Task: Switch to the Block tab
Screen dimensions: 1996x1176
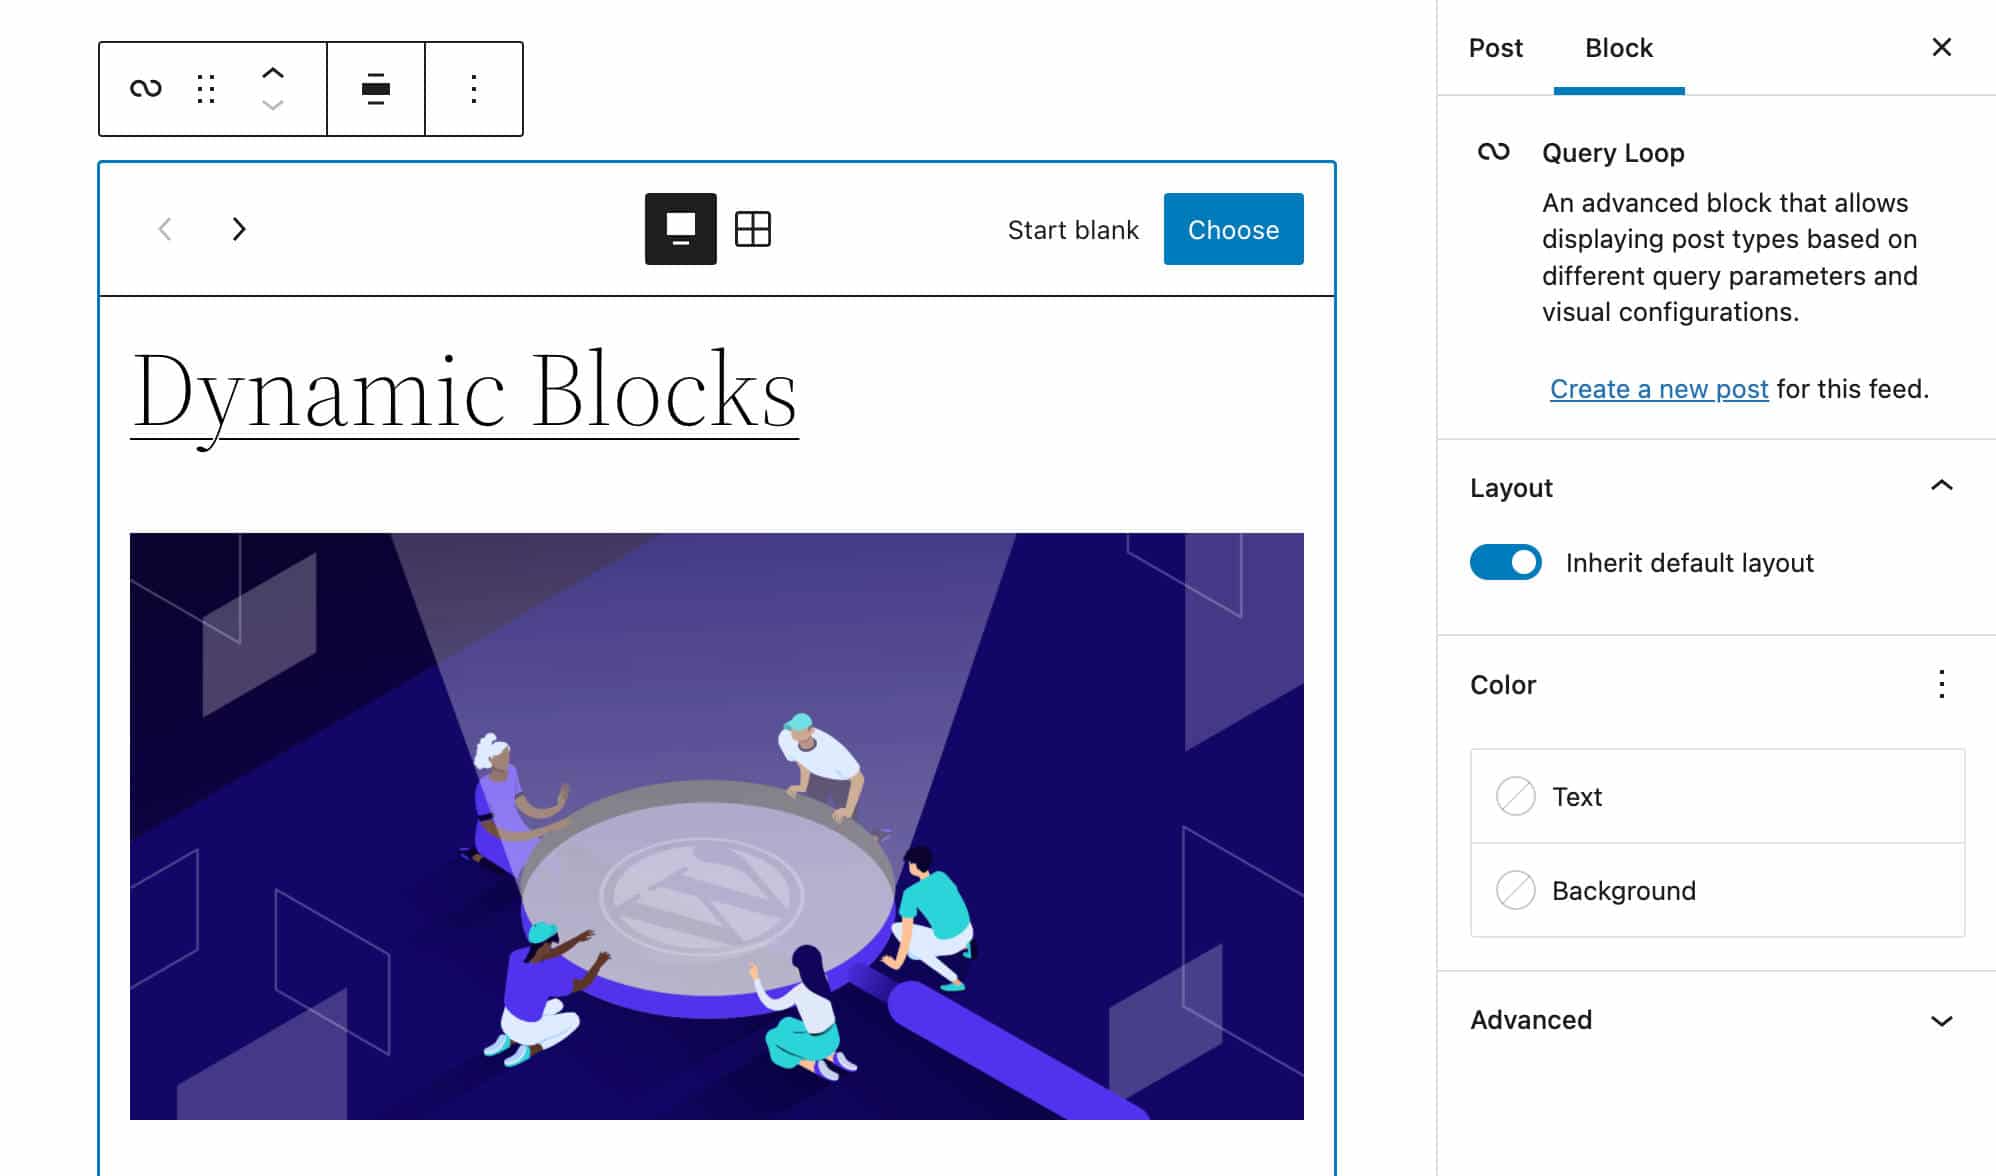Action: click(1617, 46)
